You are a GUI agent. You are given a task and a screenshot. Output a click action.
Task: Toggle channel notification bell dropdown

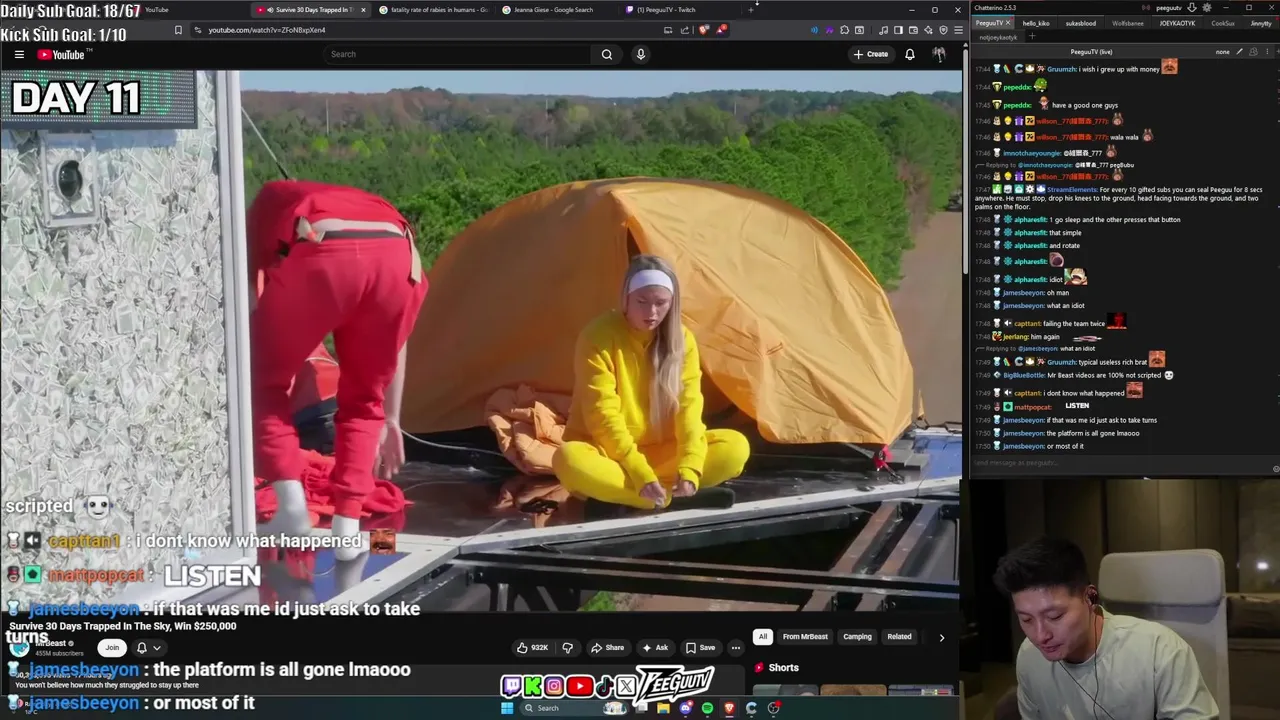[x=148, y=647]
